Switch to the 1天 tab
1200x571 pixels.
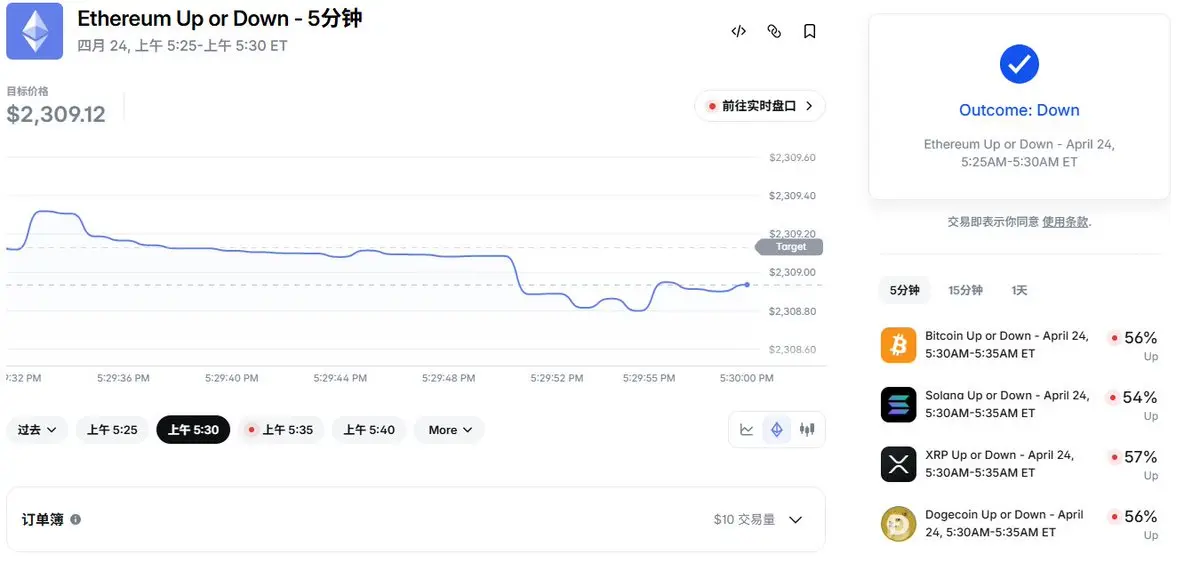(x=1019, y=290)
